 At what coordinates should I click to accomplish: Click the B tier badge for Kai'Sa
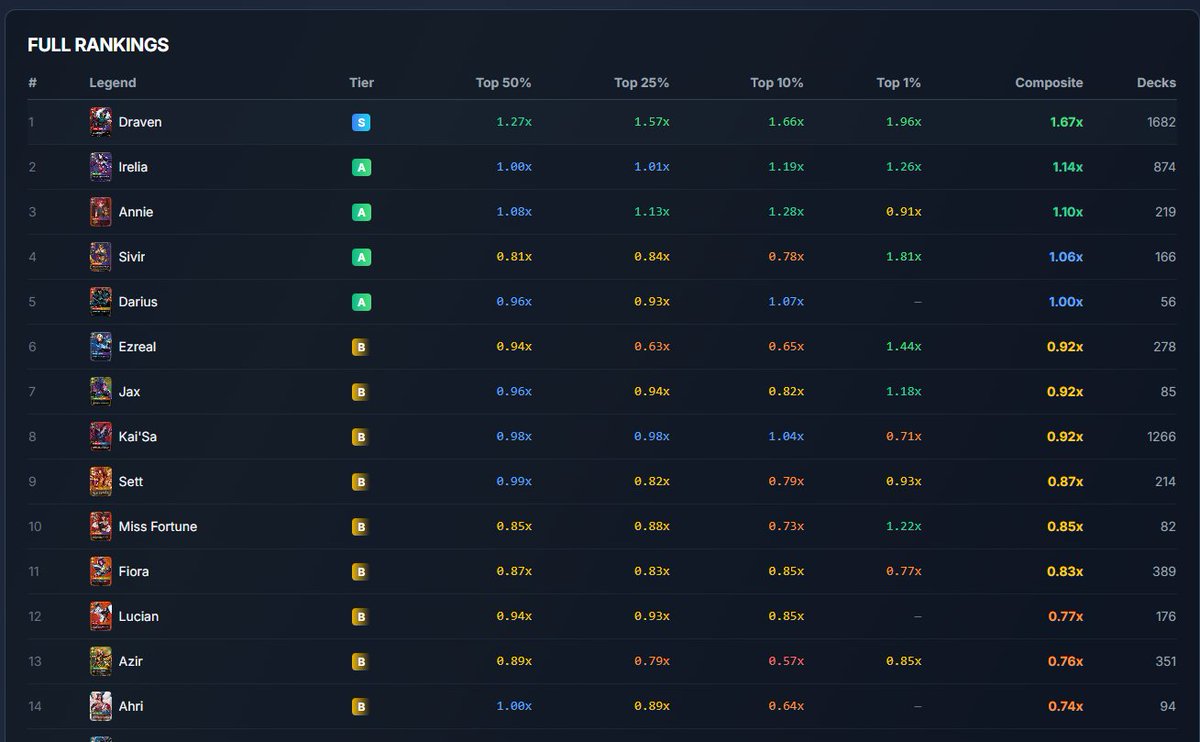point(361,438)
